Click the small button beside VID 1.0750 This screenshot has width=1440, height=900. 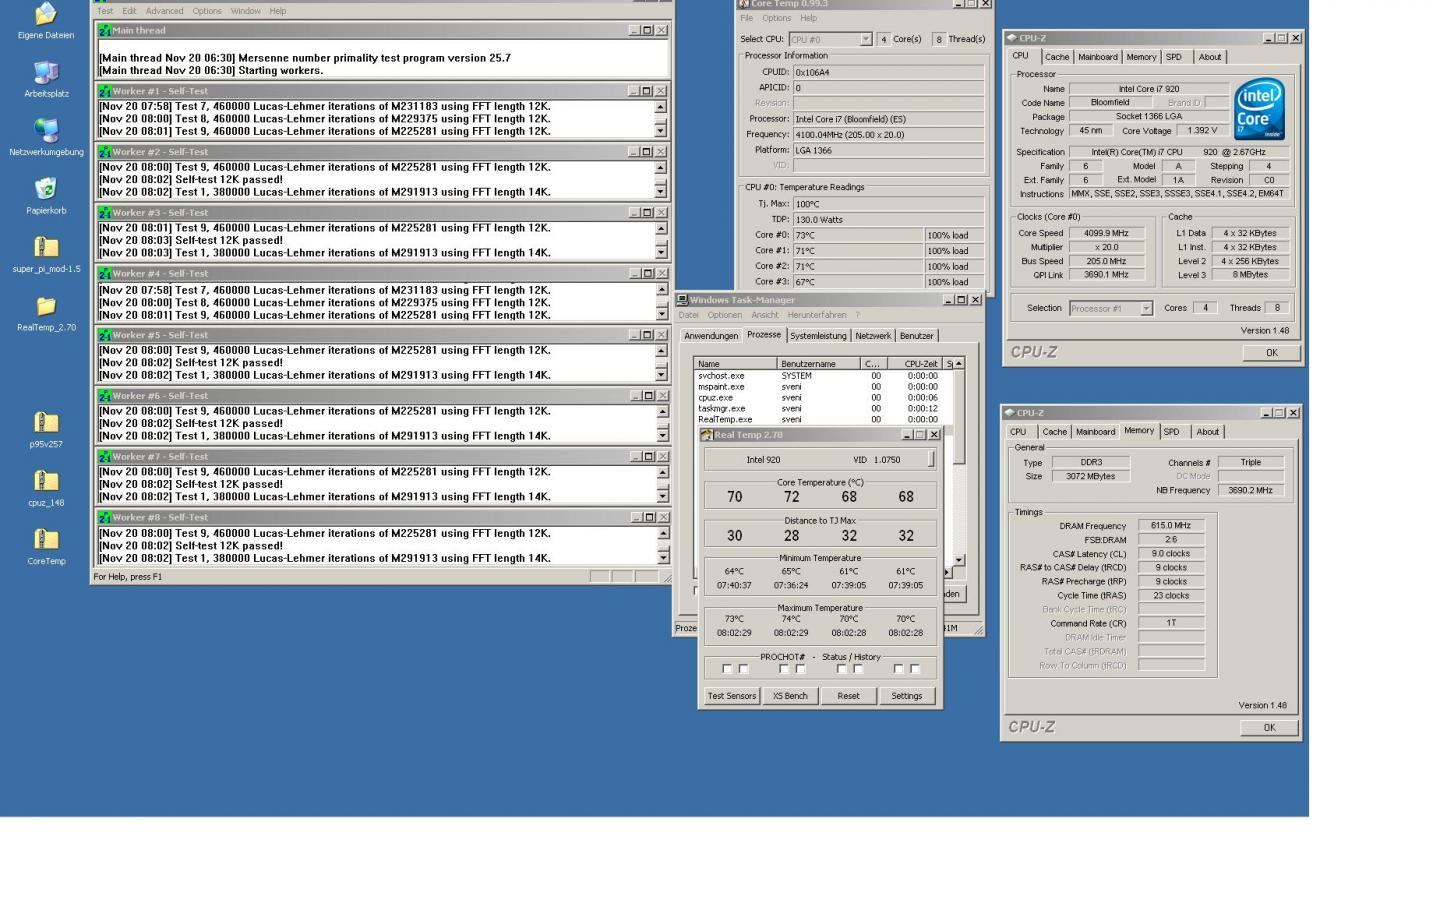[931, 459]
